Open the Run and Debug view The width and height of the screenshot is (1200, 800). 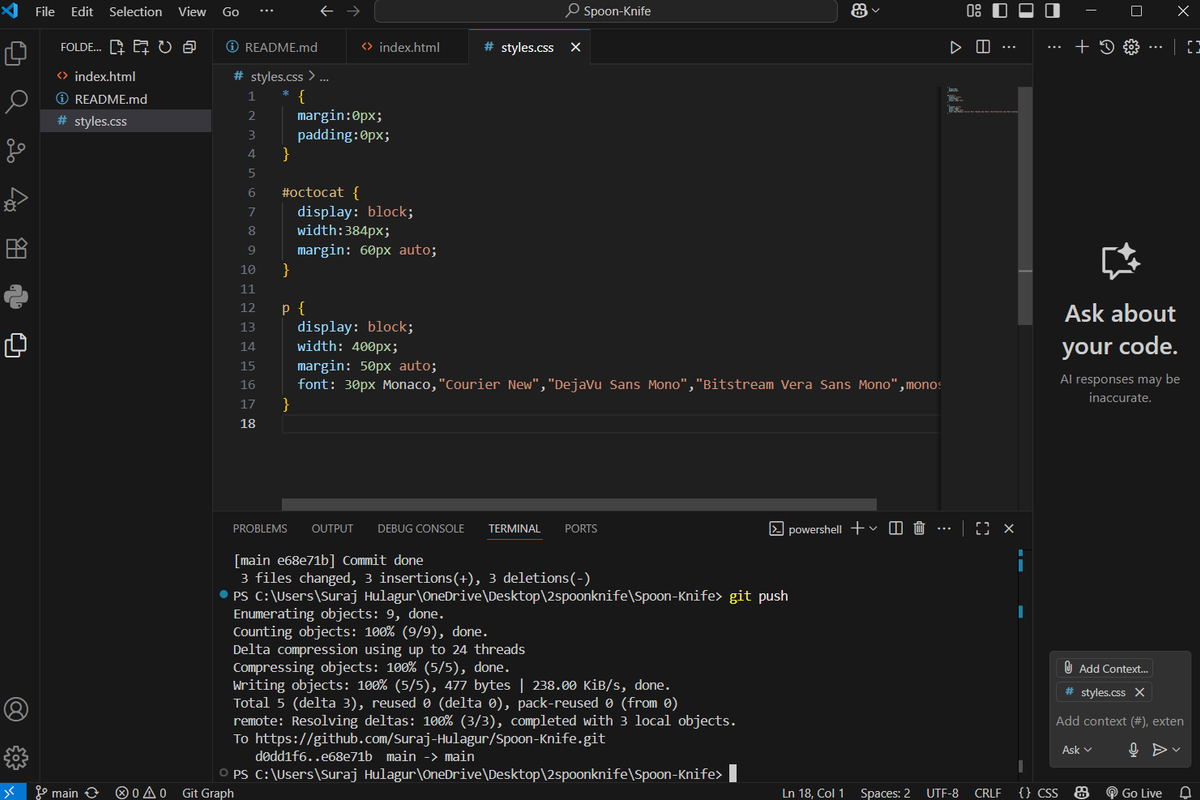(x=16, y=199)
